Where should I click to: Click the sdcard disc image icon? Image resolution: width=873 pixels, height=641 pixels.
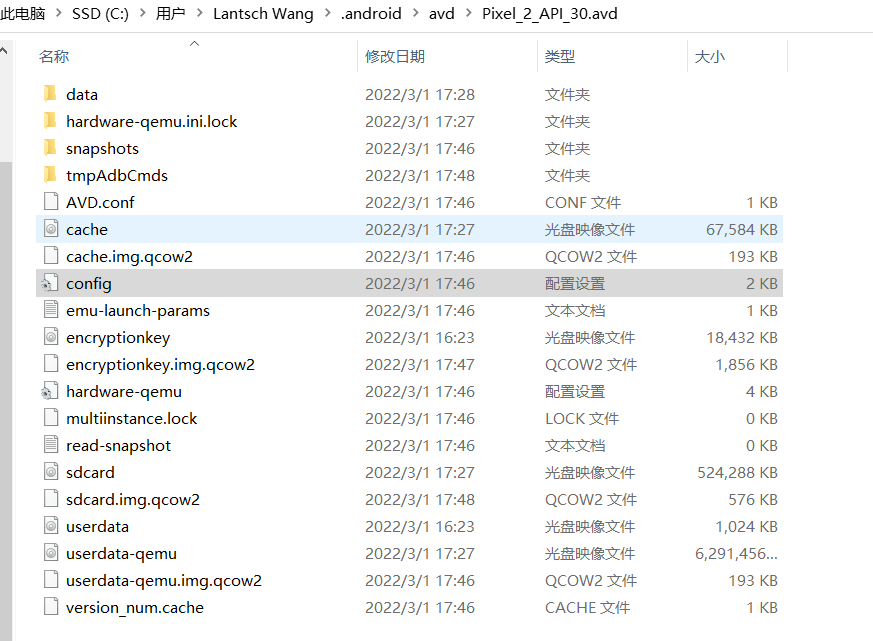[52, 472]
